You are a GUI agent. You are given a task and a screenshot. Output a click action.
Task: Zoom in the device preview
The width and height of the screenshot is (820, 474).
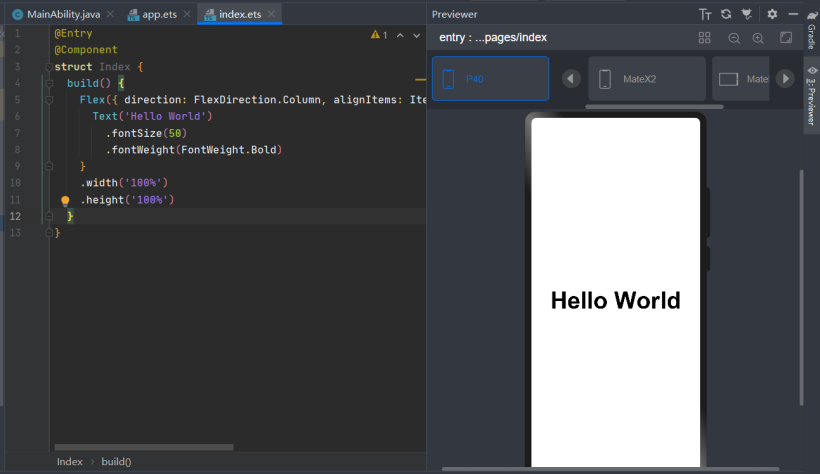coord(758,38)
